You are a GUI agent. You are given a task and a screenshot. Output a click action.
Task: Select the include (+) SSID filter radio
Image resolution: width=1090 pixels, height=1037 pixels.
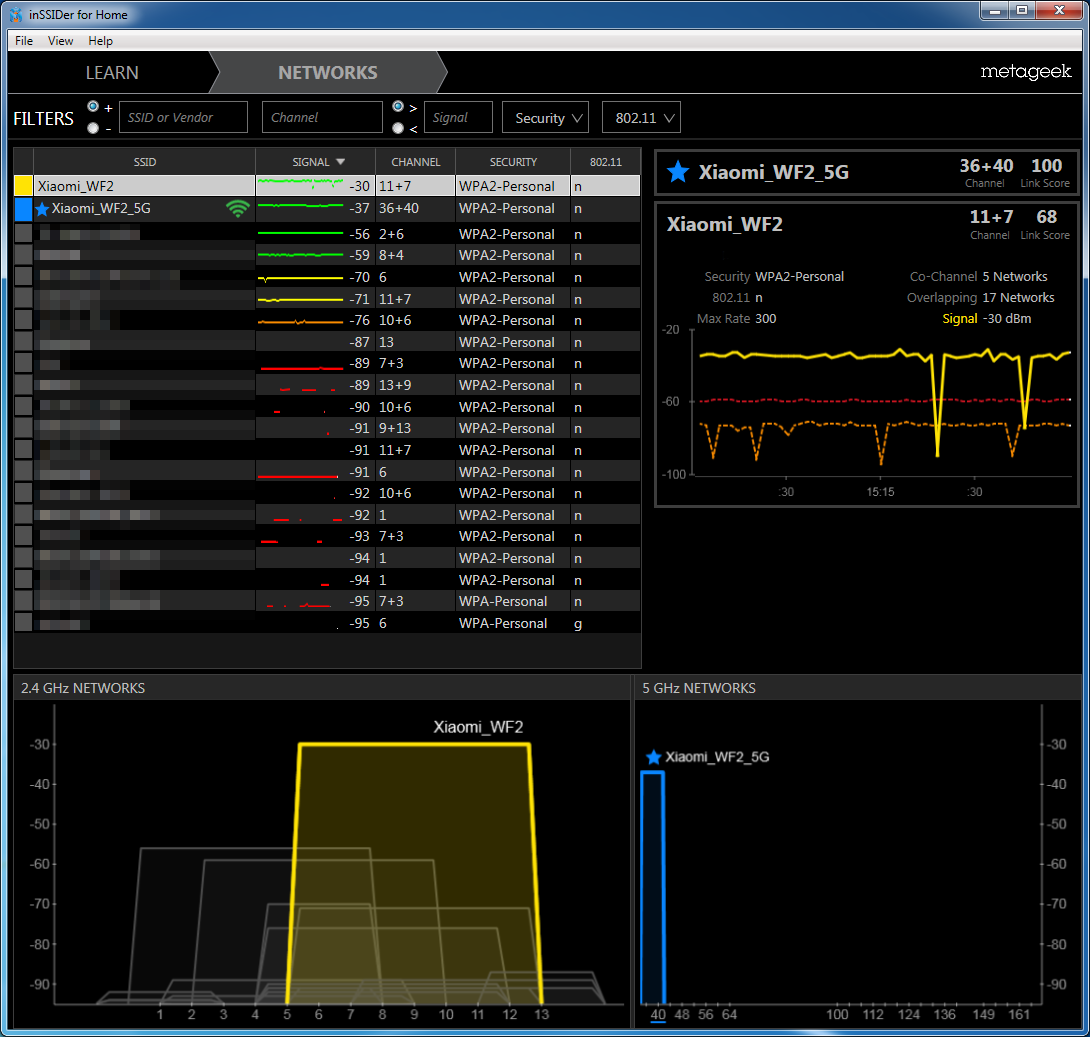coord(93,106)
